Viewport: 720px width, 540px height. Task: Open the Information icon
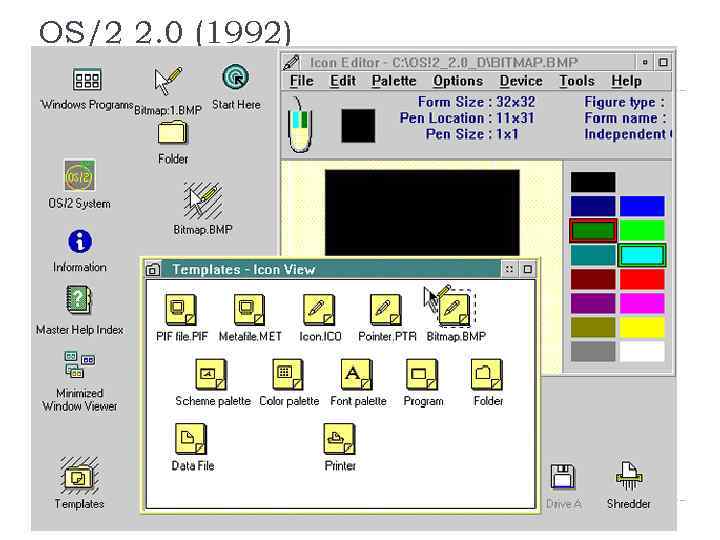point(80,242)
